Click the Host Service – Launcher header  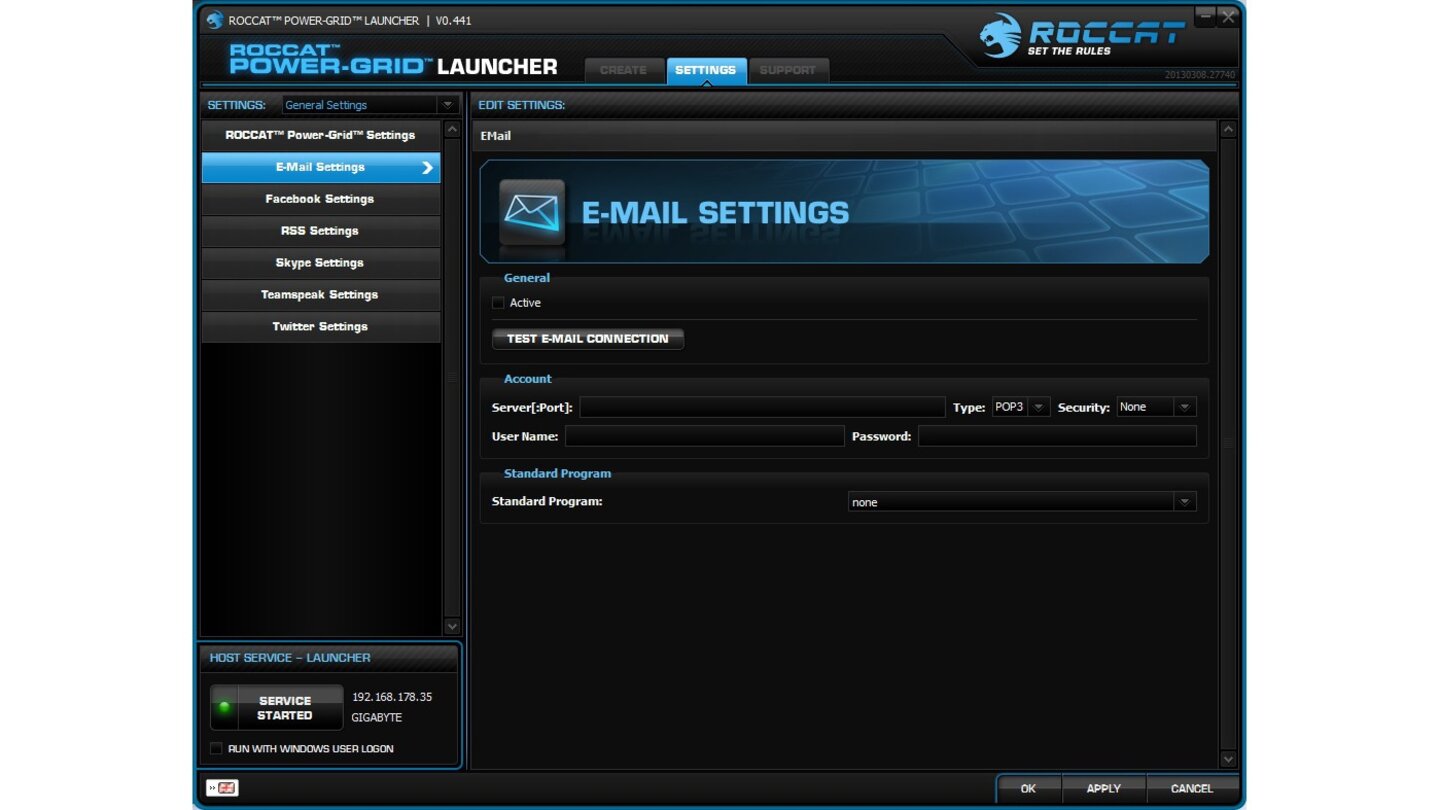pyautogui.click(x=290, y=658)
